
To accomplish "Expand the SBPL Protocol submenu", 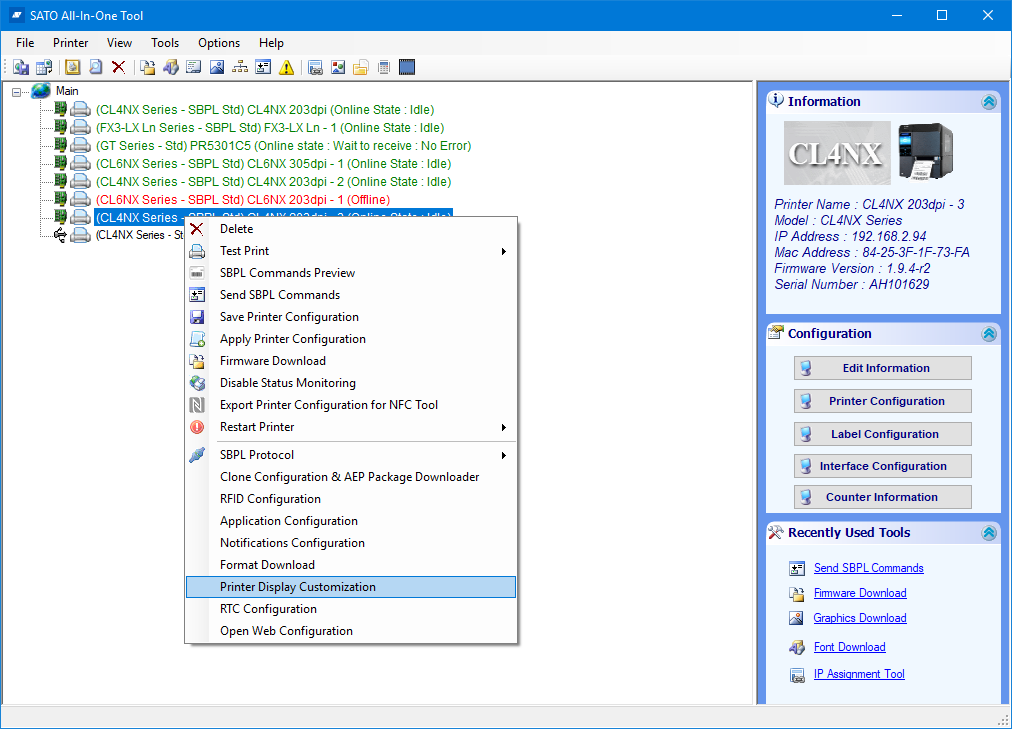I will coord(503,455).
